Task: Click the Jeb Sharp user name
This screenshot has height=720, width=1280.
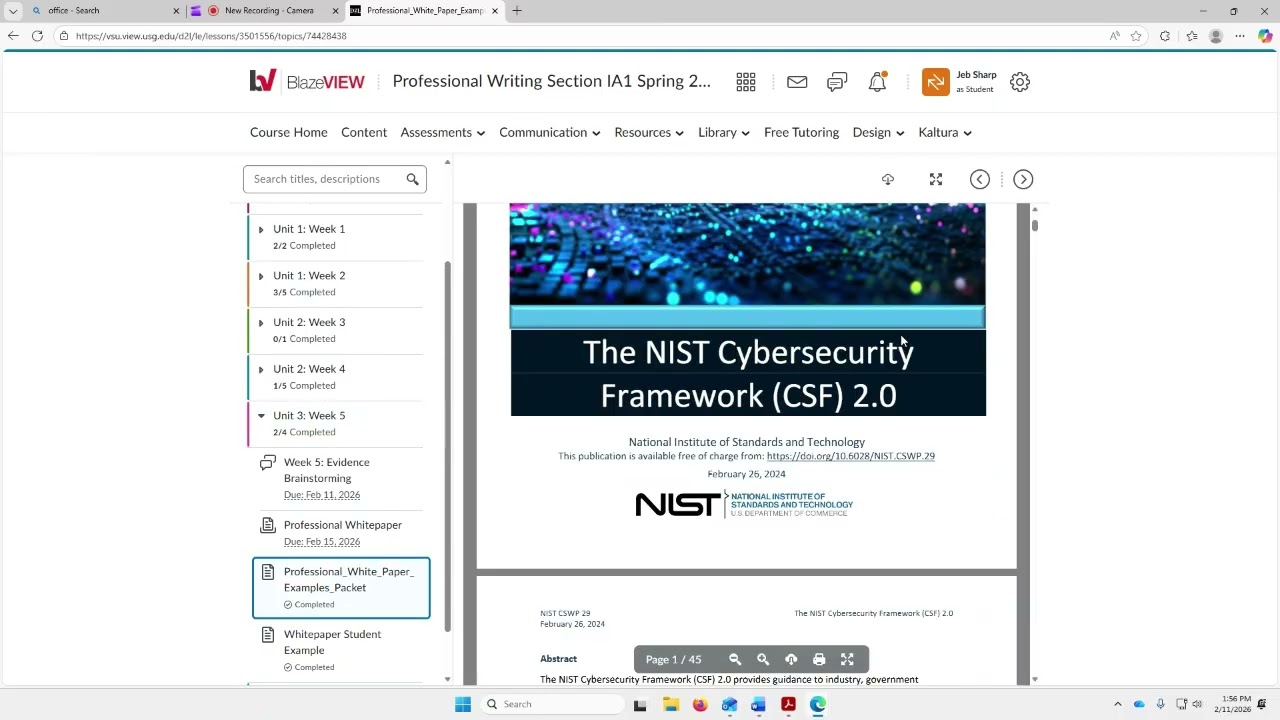Action: (976, 75)
